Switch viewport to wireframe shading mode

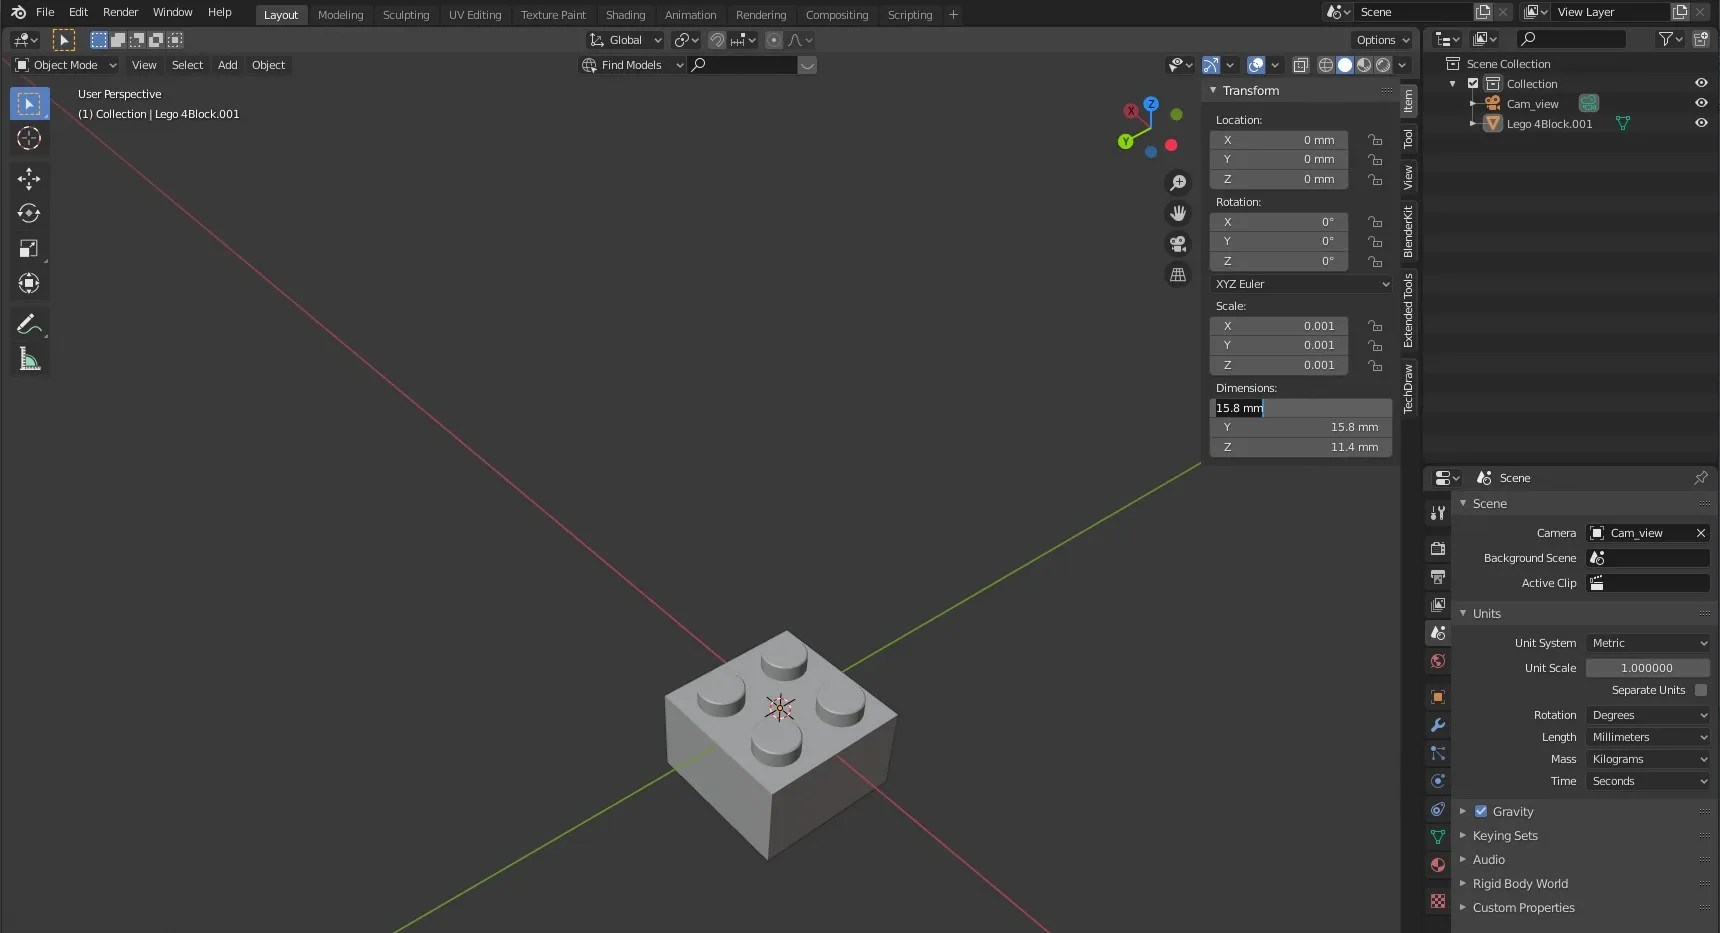[x=1326, y=65]
